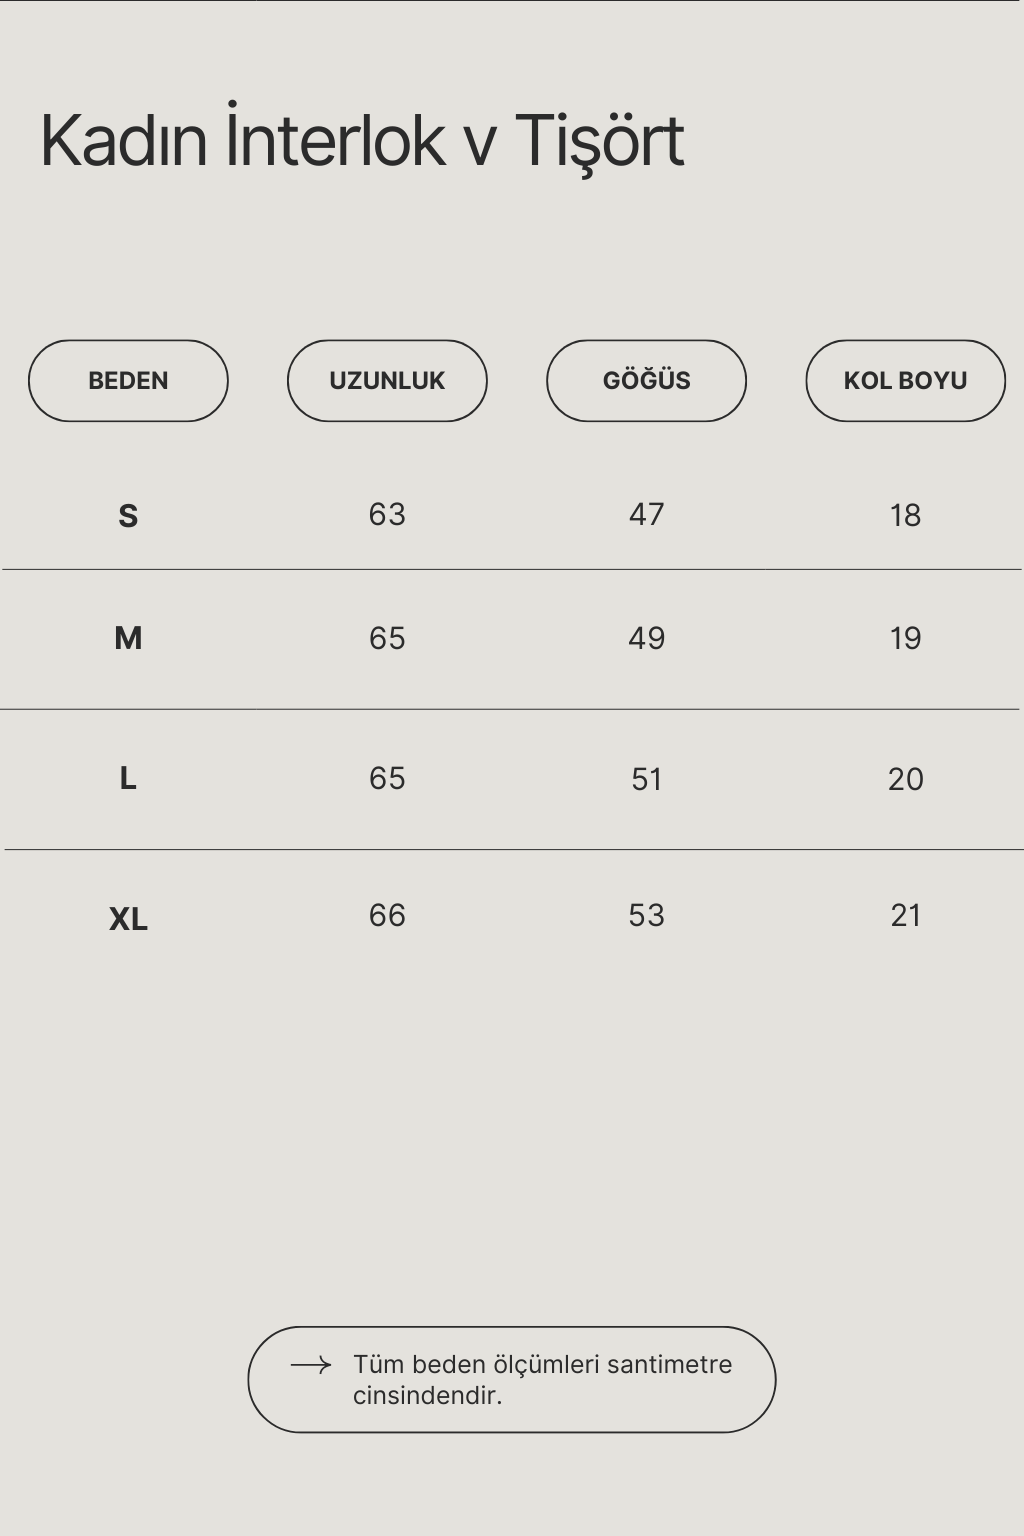The image size is (1024, 1536).
Task: Select length value 66 in XL row
Action: 387,915
